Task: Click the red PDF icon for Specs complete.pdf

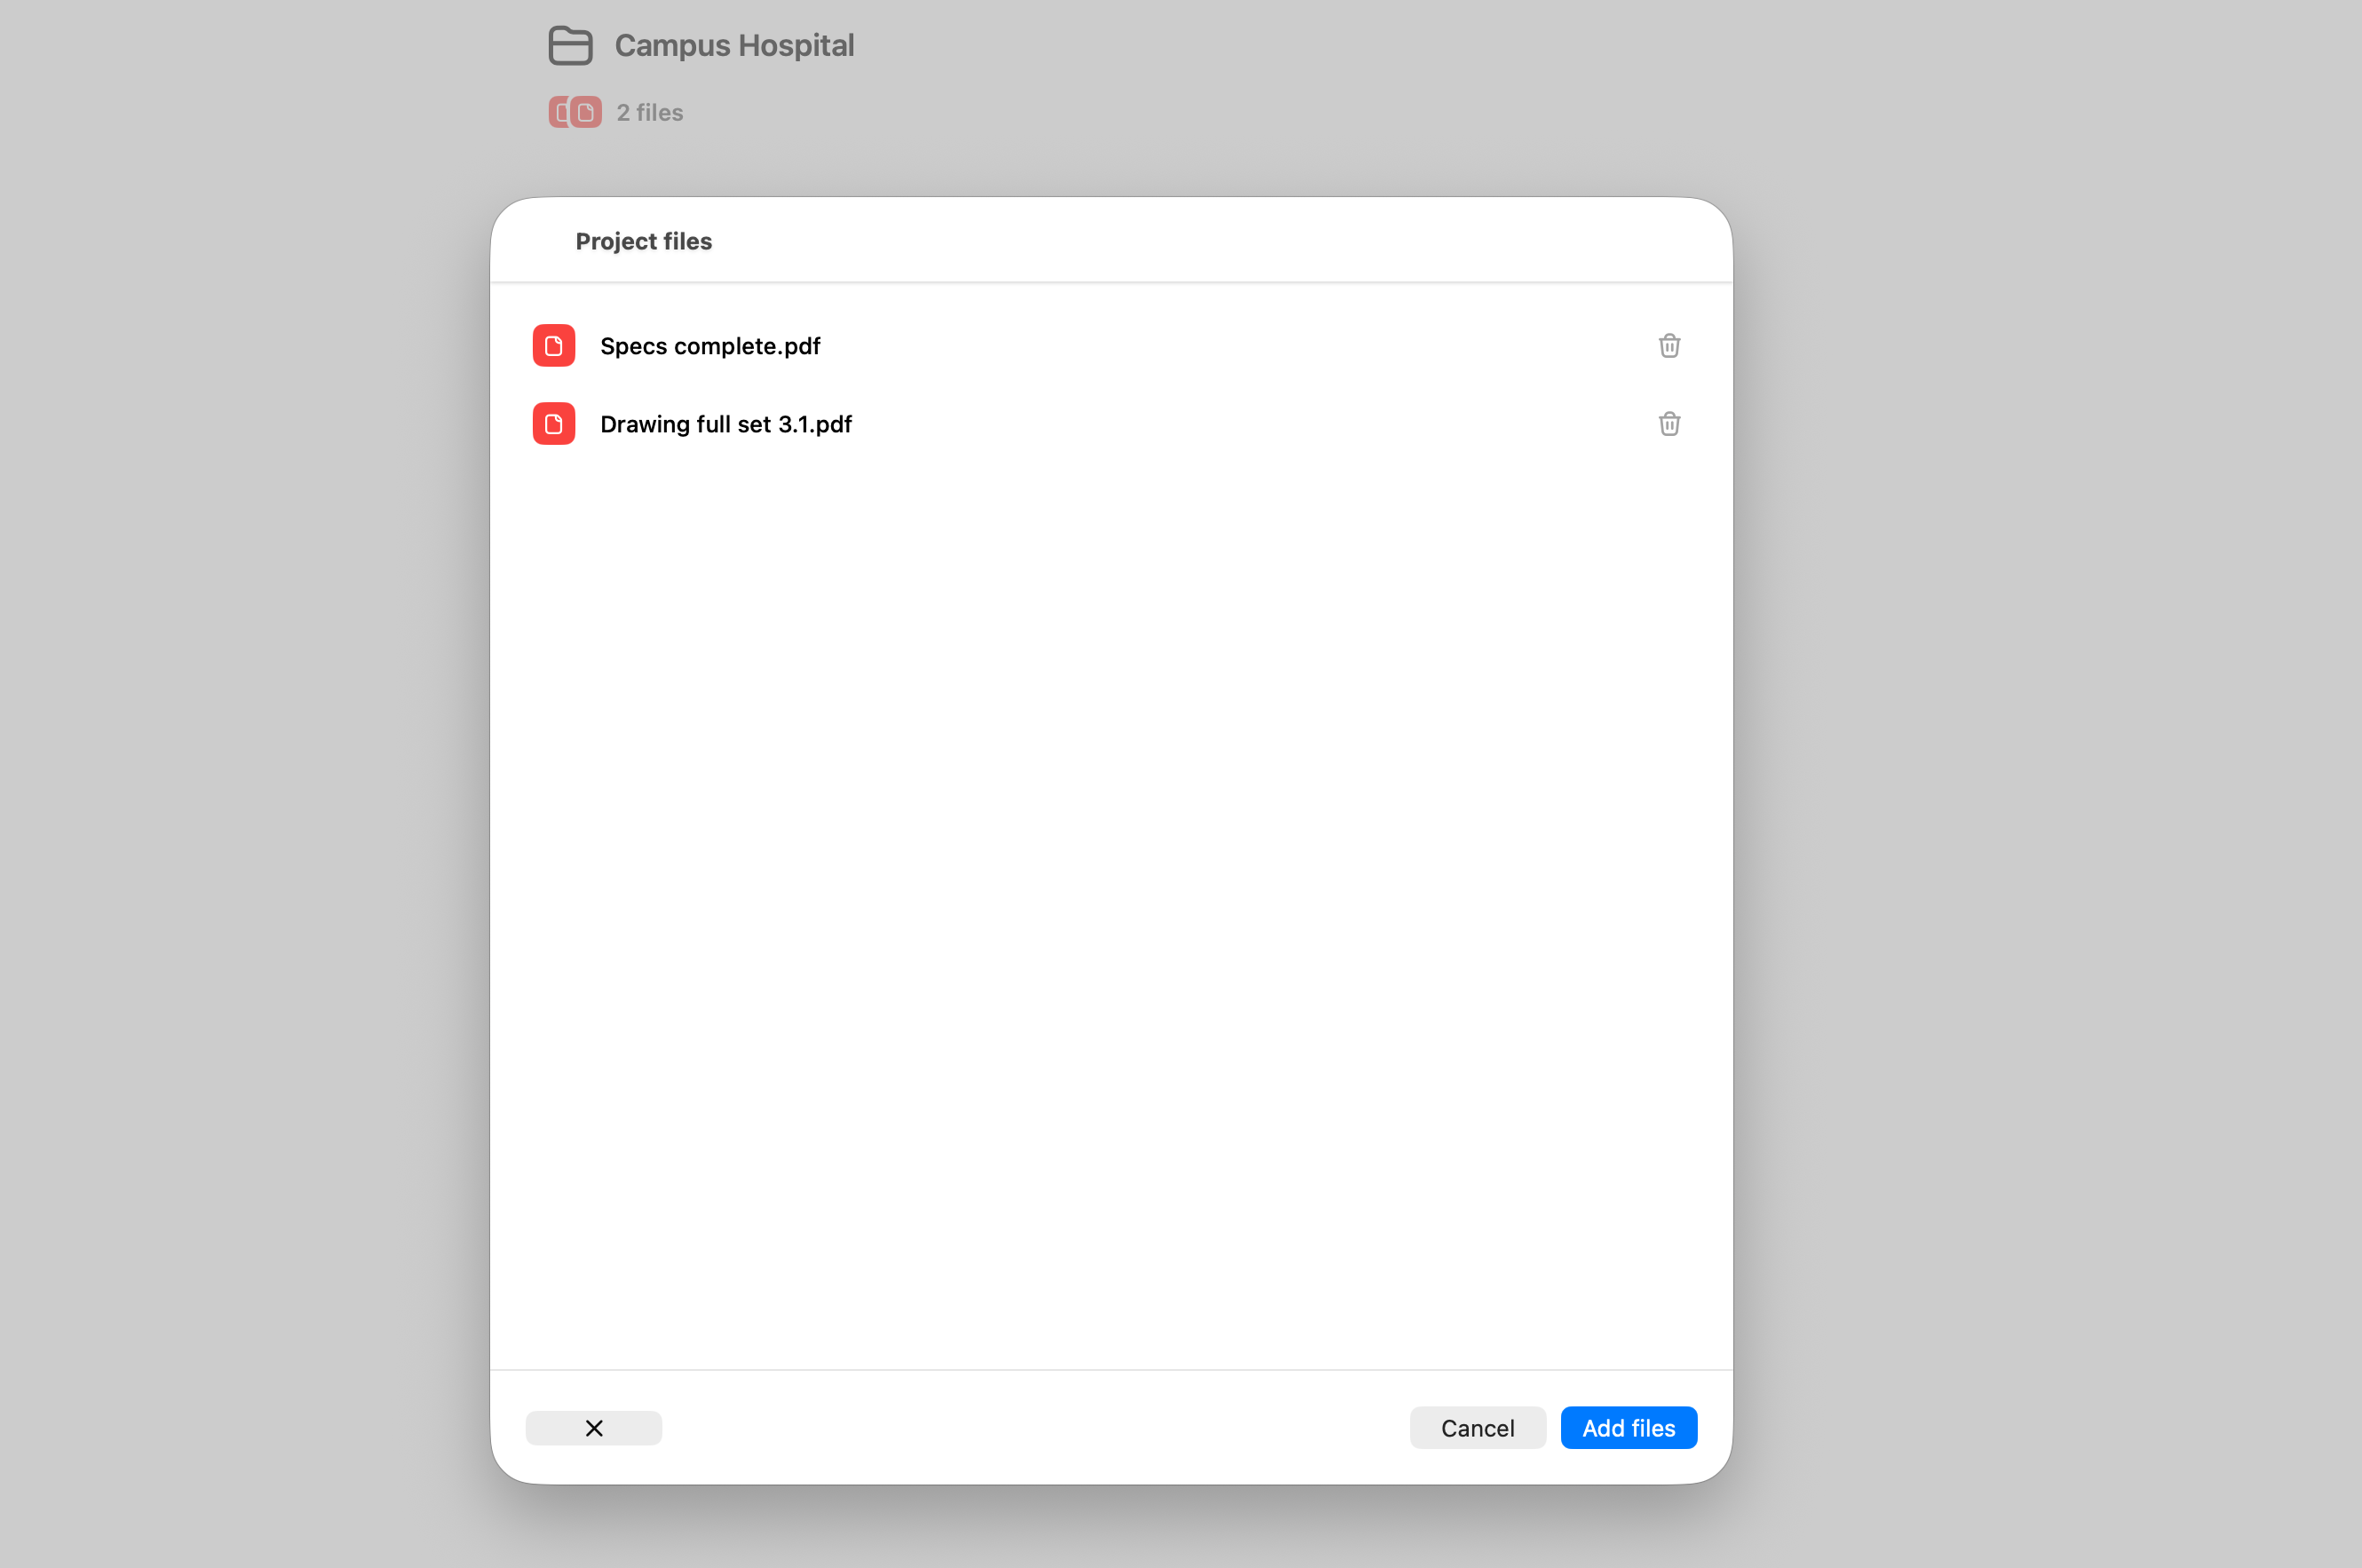Action: click(x=553, y=345)
